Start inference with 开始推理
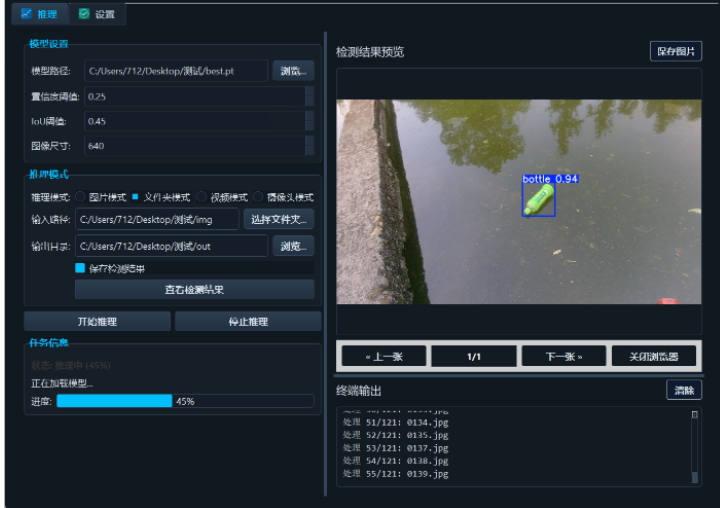Screen dimensions: 720x508 click(97, 322)
